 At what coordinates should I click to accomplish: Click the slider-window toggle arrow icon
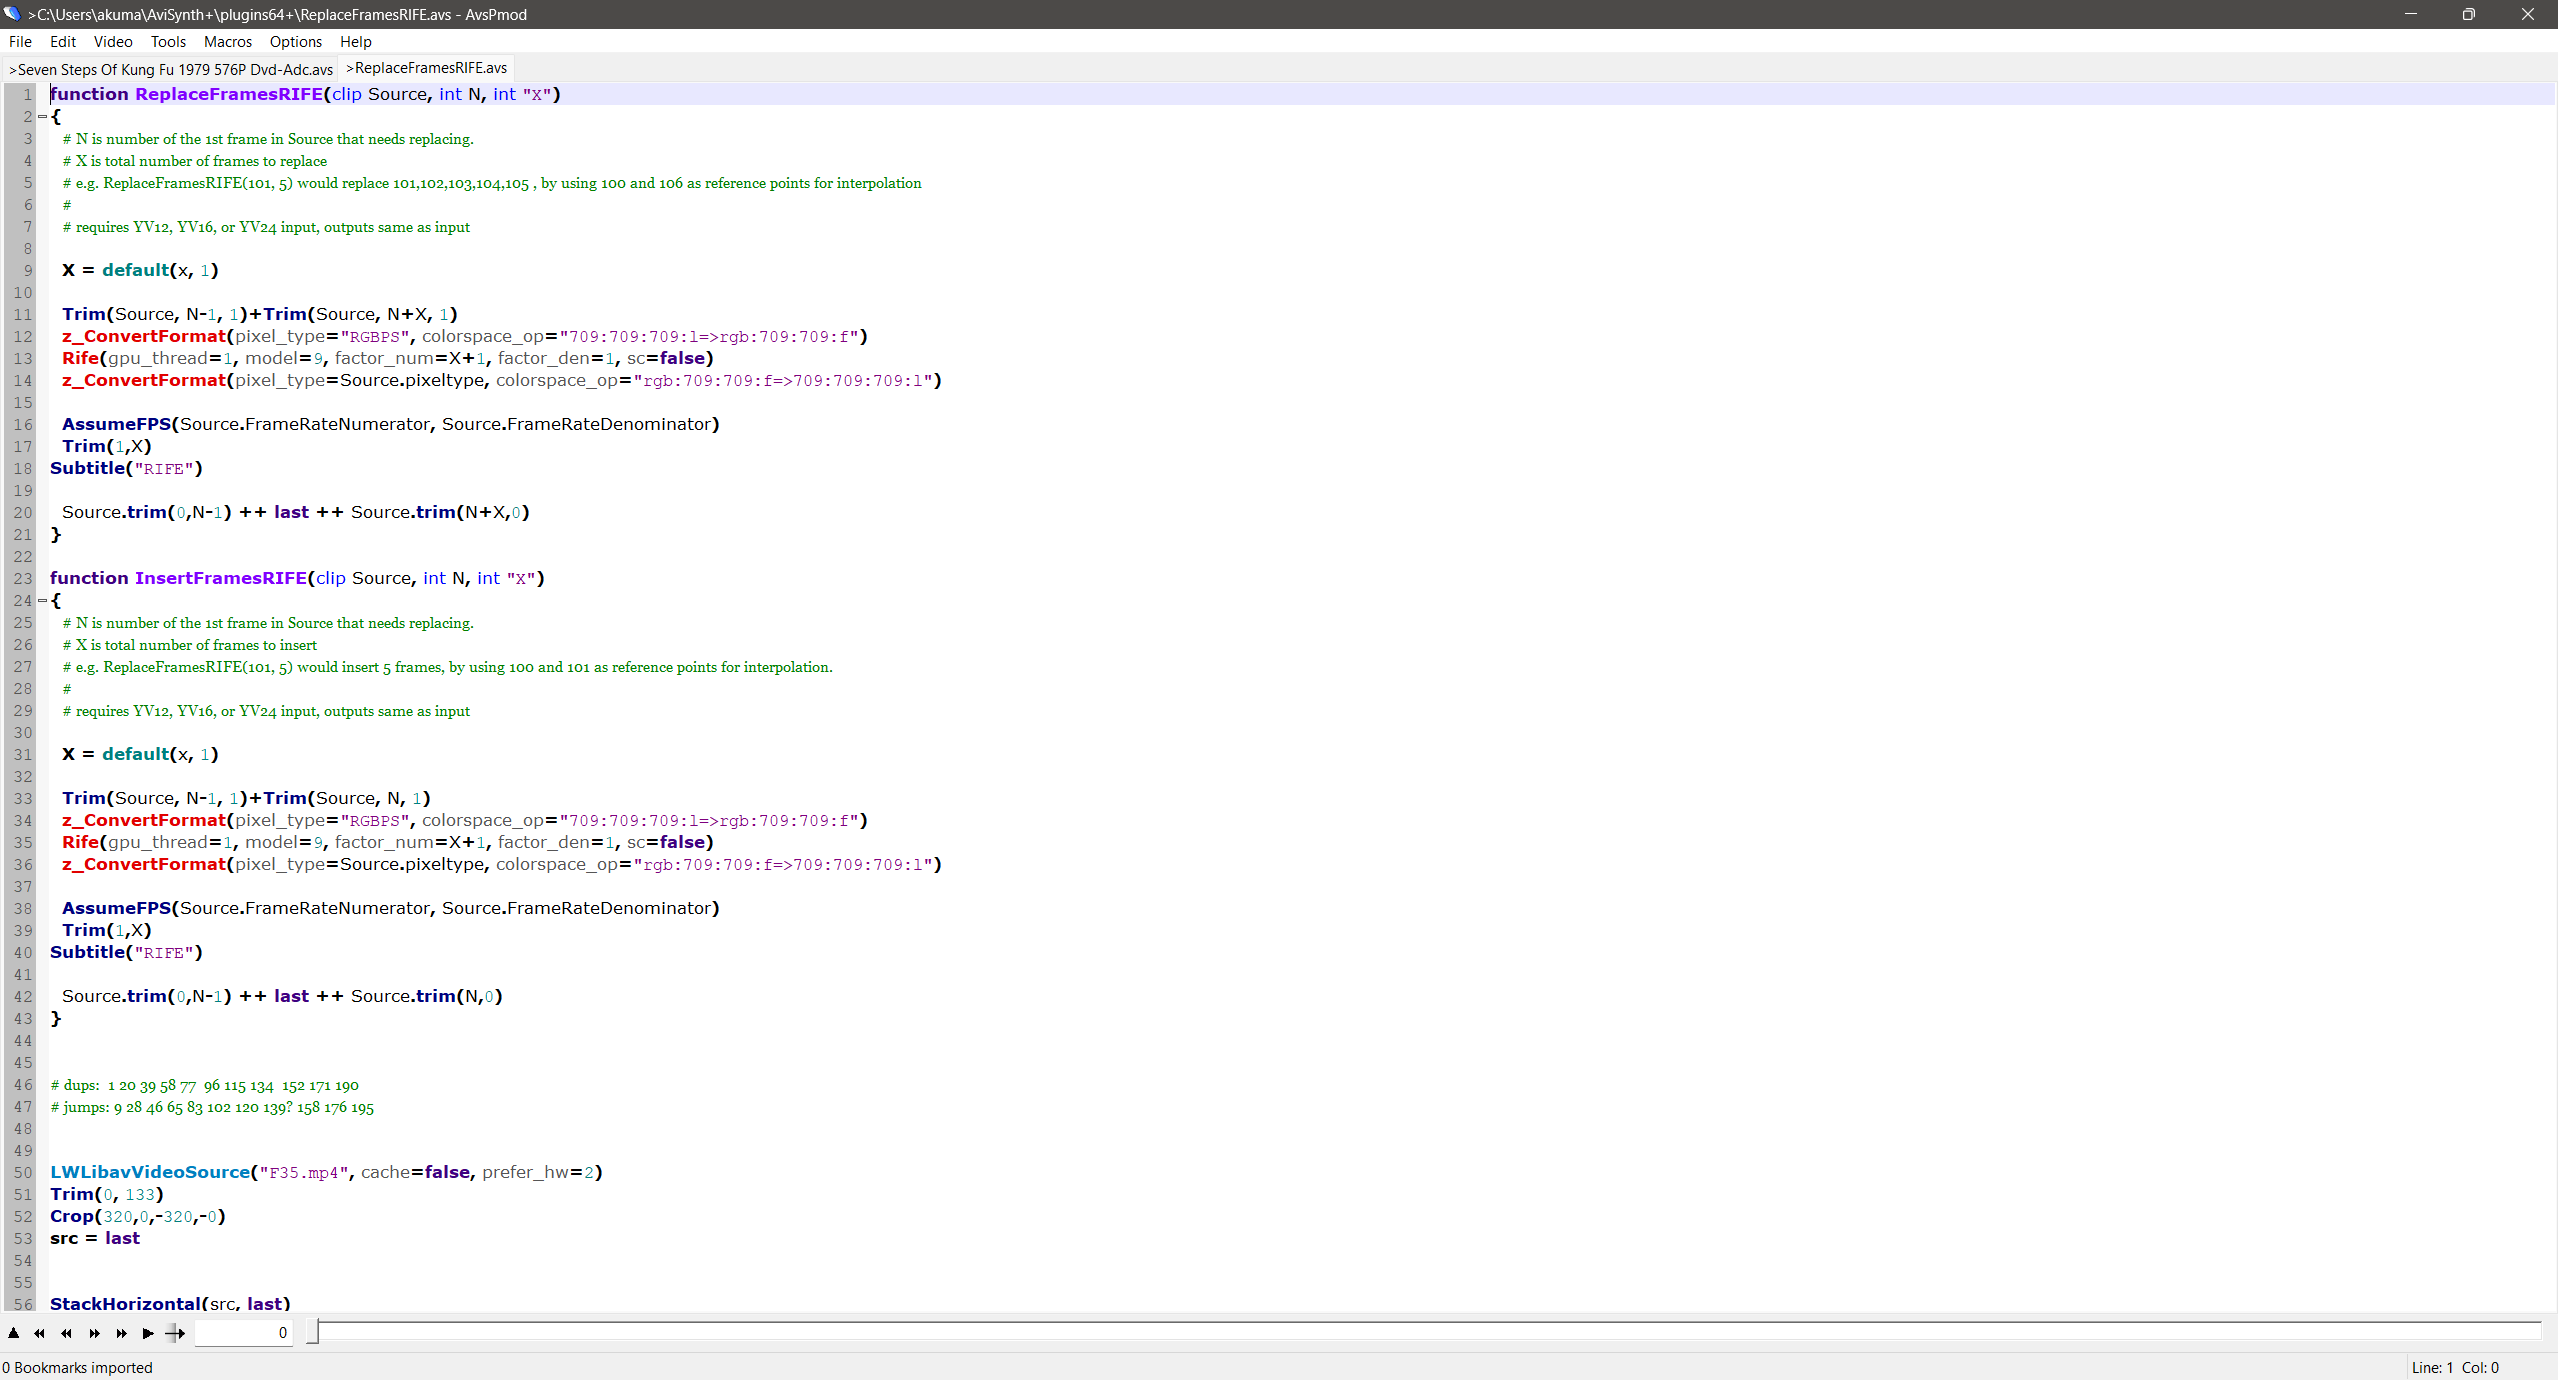pyautogui.click(x=175, y=1333)
